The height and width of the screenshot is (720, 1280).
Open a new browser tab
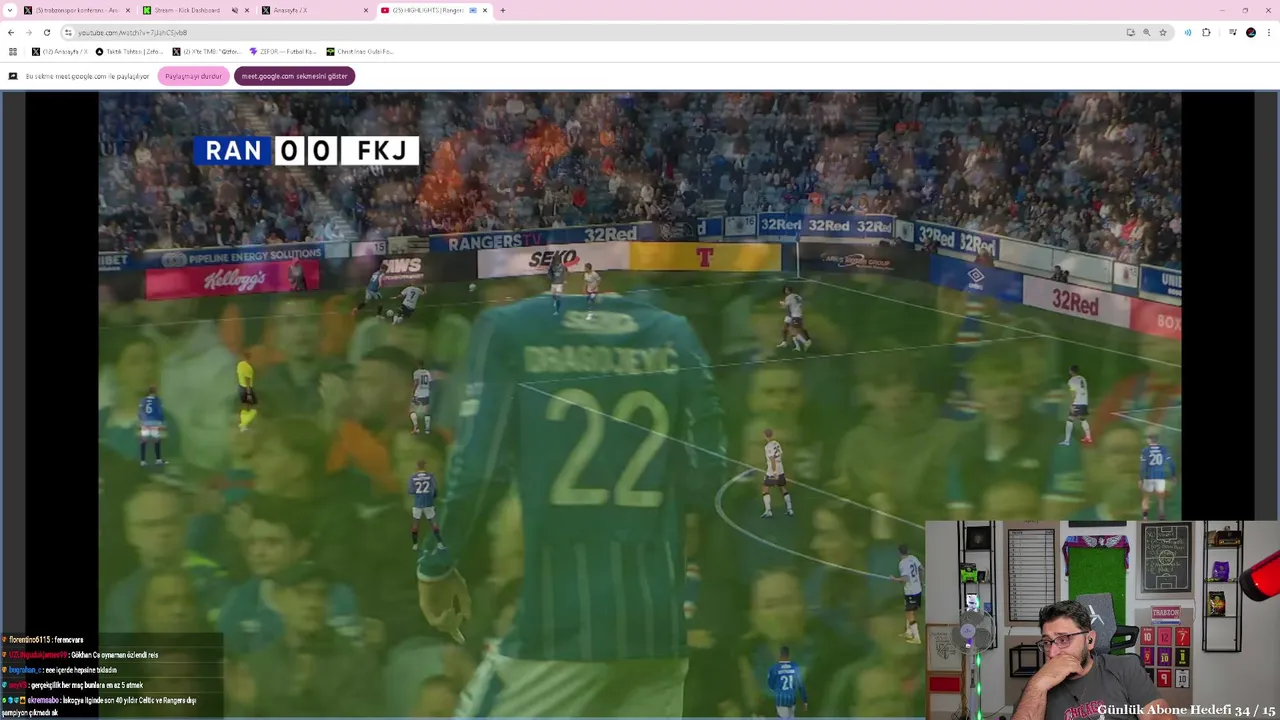point(502,10)
